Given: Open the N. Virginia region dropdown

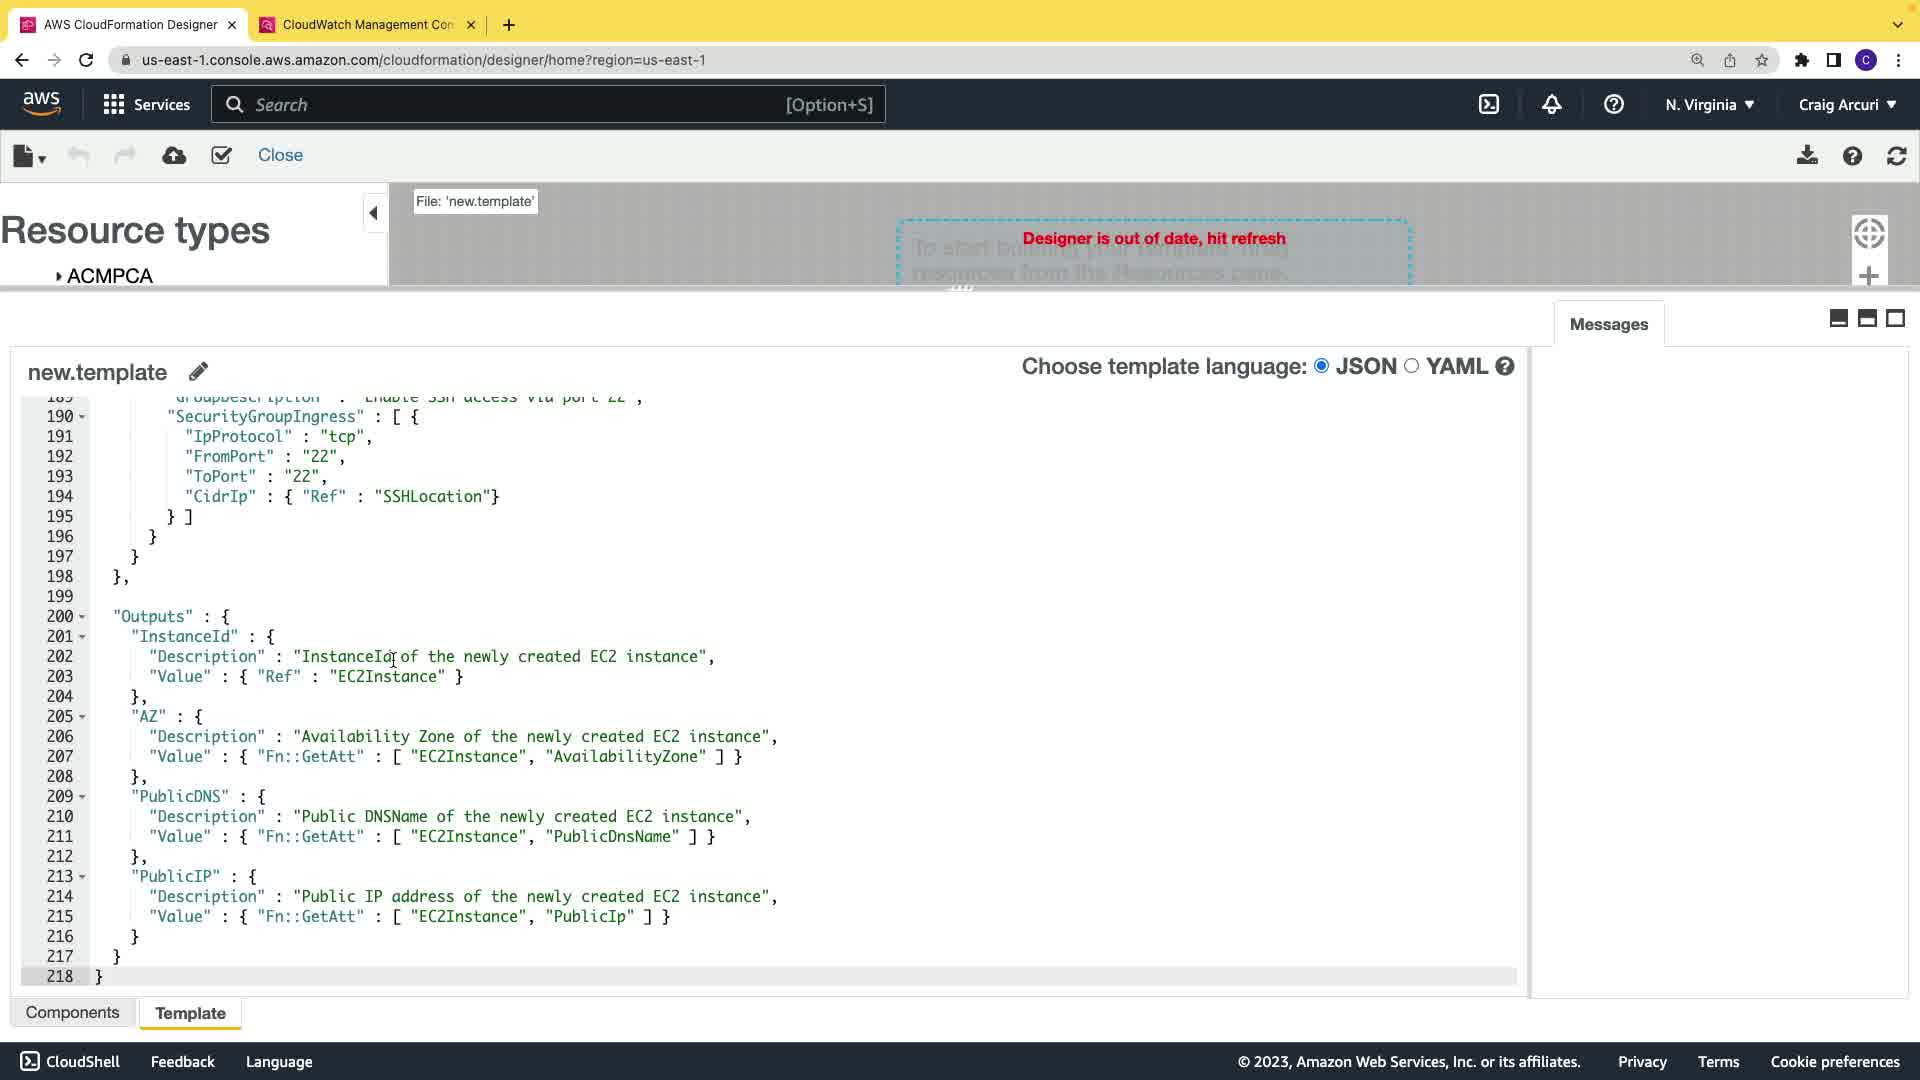Looking at the screenshot, I should coord(1709,104).
